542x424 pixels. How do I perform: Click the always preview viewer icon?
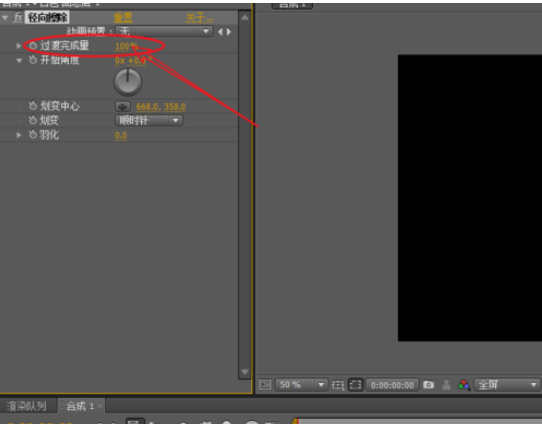pyautogui.click(x=265, y=385)
